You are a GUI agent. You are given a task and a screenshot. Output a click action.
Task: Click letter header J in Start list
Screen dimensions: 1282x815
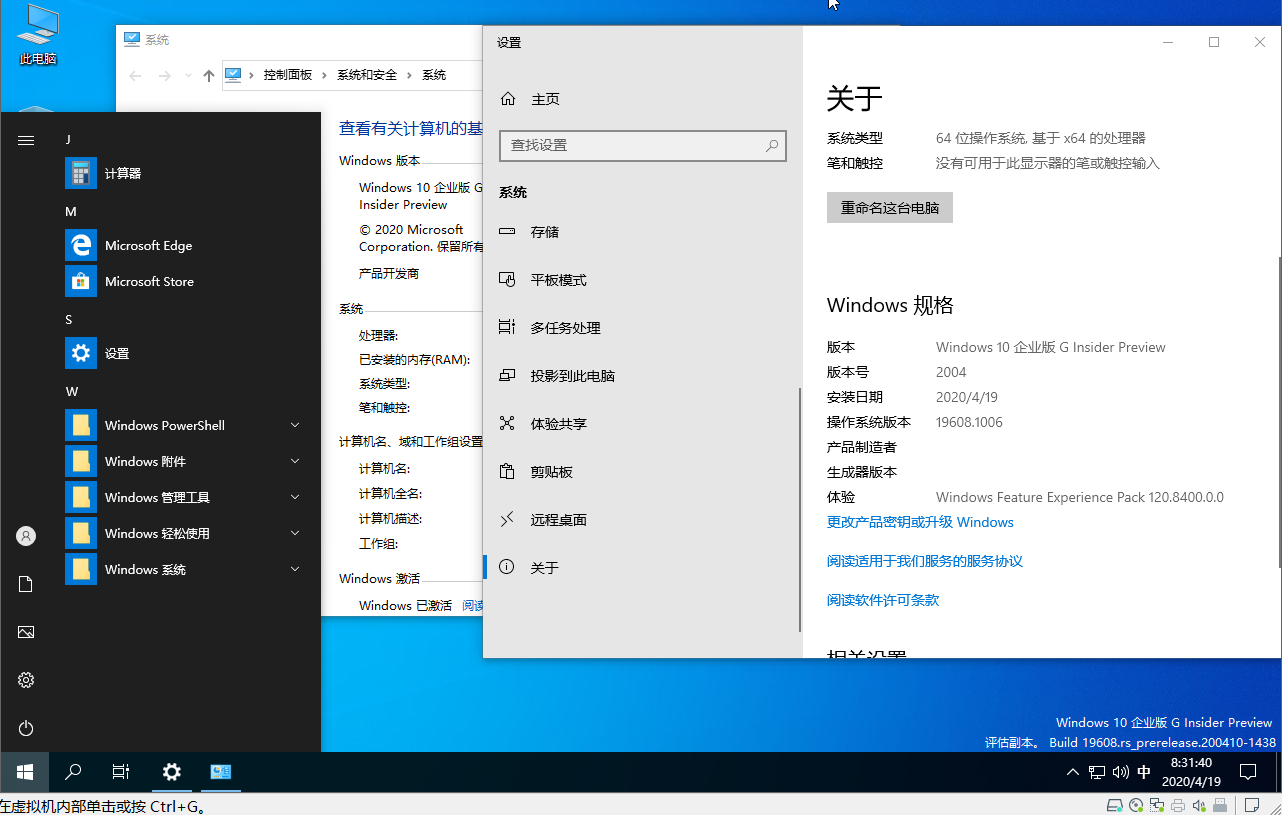pos(68,140)
